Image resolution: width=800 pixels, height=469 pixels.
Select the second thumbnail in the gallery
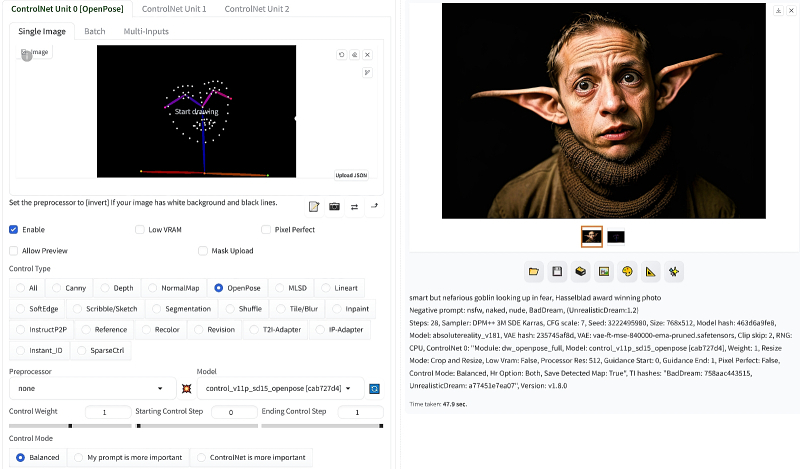[x=616, y=236]
